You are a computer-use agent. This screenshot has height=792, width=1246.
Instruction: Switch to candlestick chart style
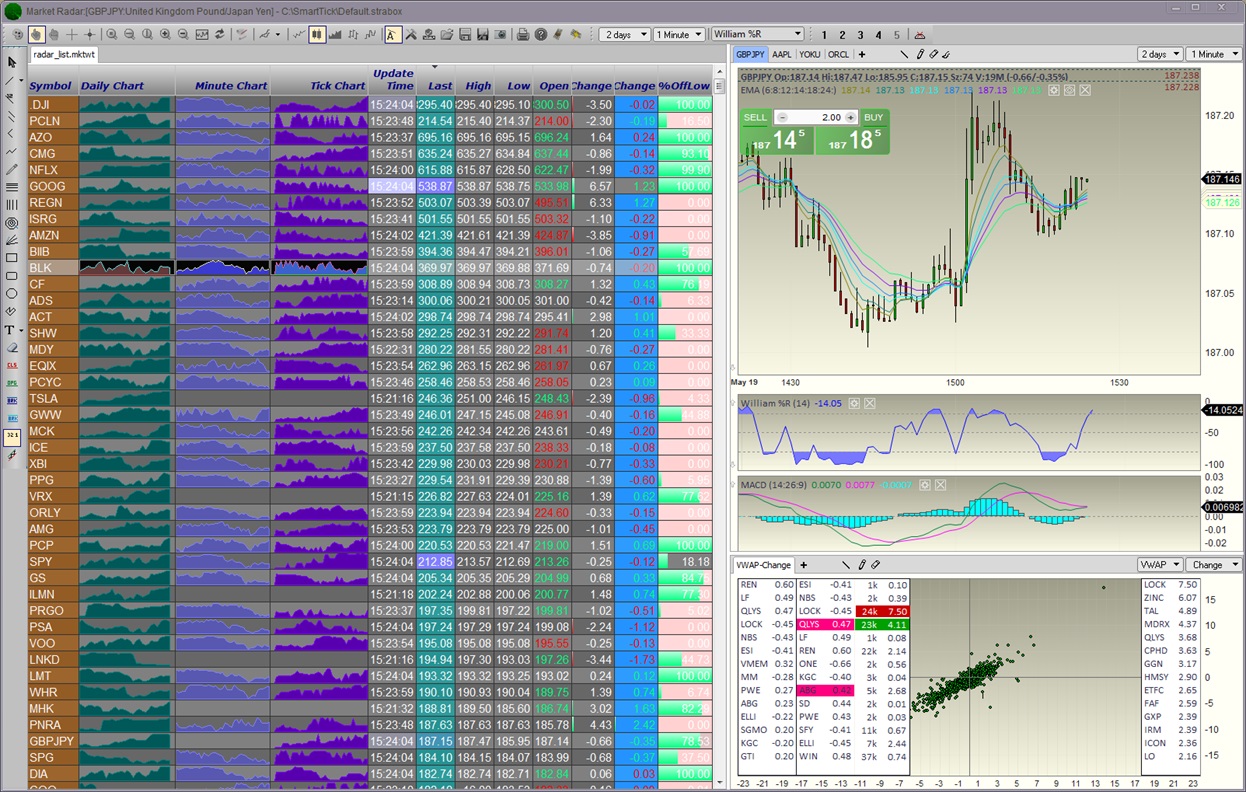[x=317, y=34]
